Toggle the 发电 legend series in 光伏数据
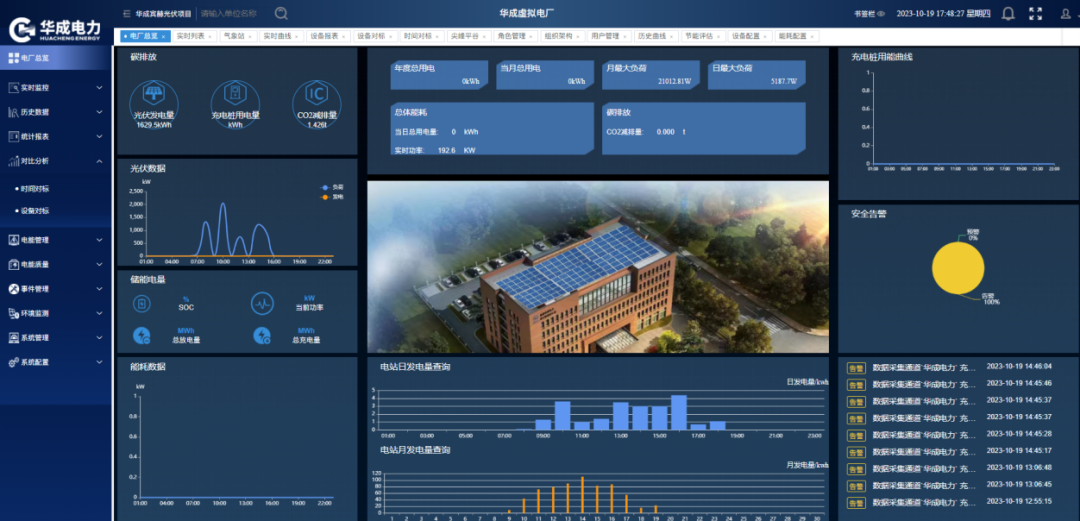The image size is (1080, 521). pyautogui.click(x=333, y=197)
